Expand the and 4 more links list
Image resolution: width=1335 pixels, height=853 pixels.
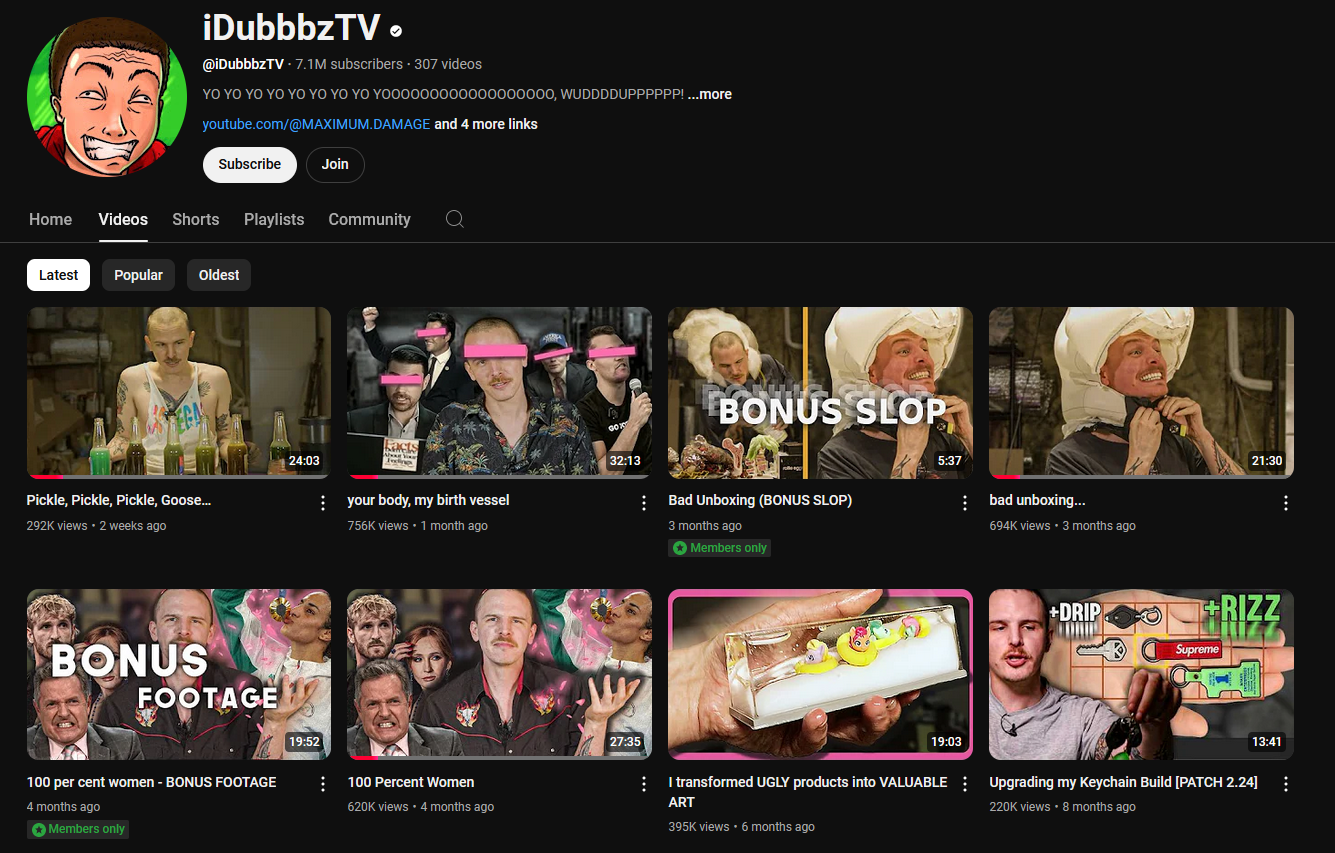pyautogui.click(x=486, y=124)
